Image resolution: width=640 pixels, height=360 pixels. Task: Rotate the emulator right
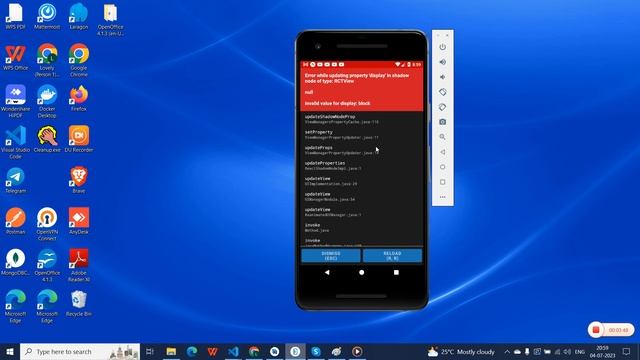pos(442,107)
